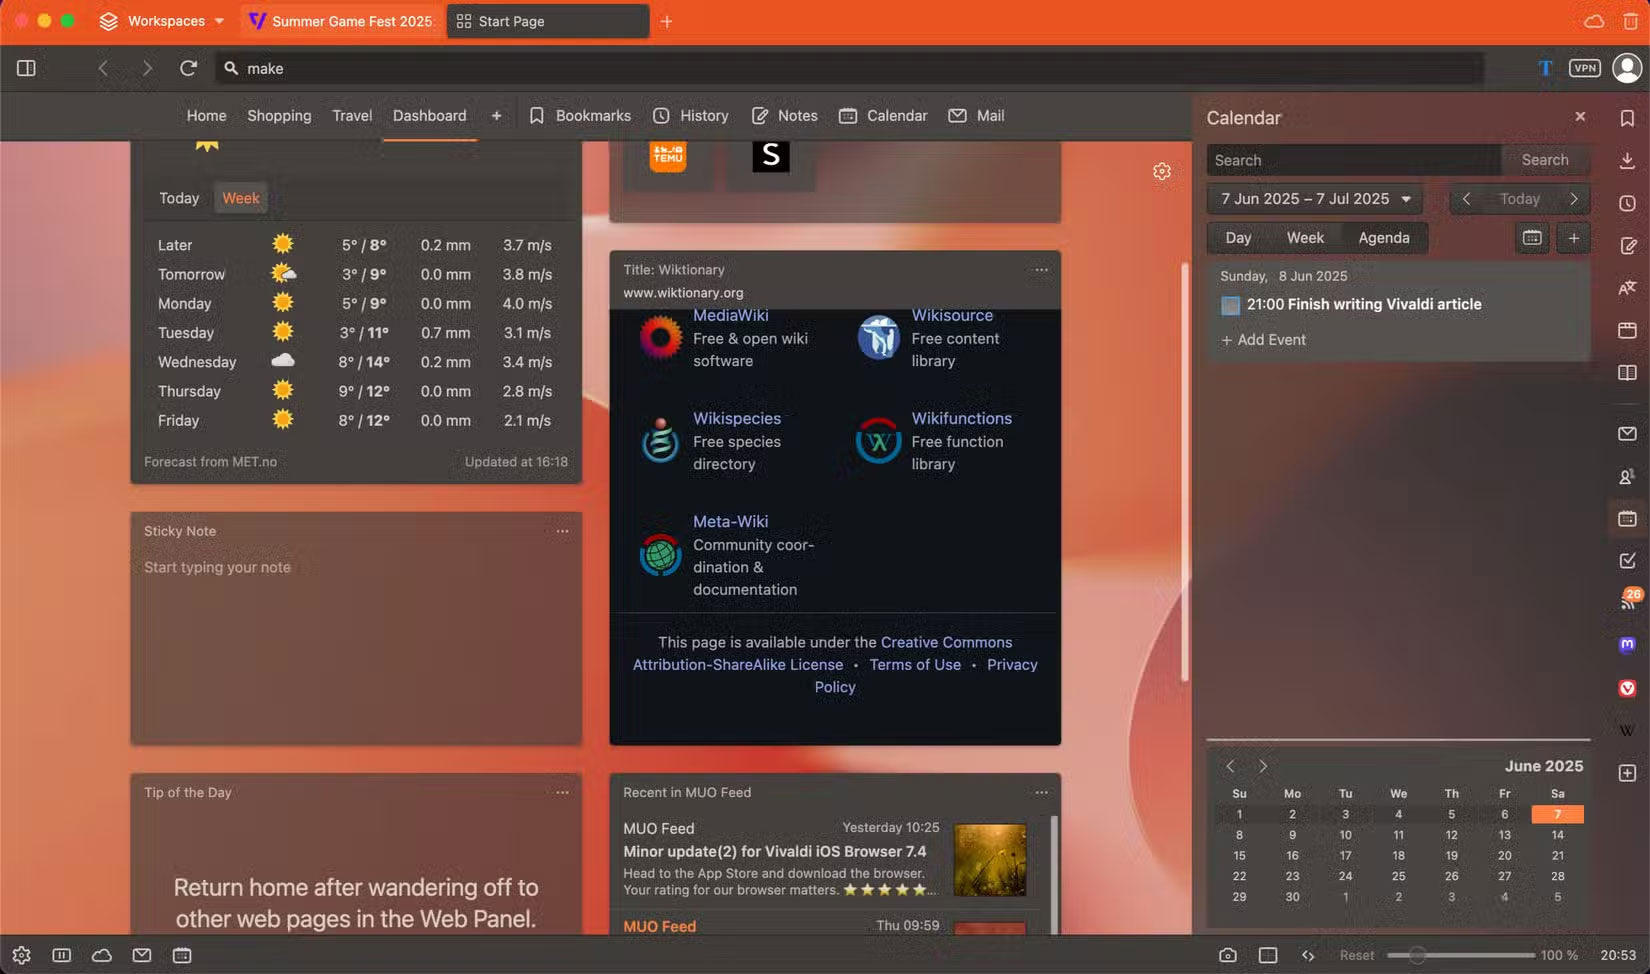Image resolution: width=1650 pixels, height=974 pixels.
Task: Open the Wikispecies link
Action: pyautogui.click(x=737, y=418)
